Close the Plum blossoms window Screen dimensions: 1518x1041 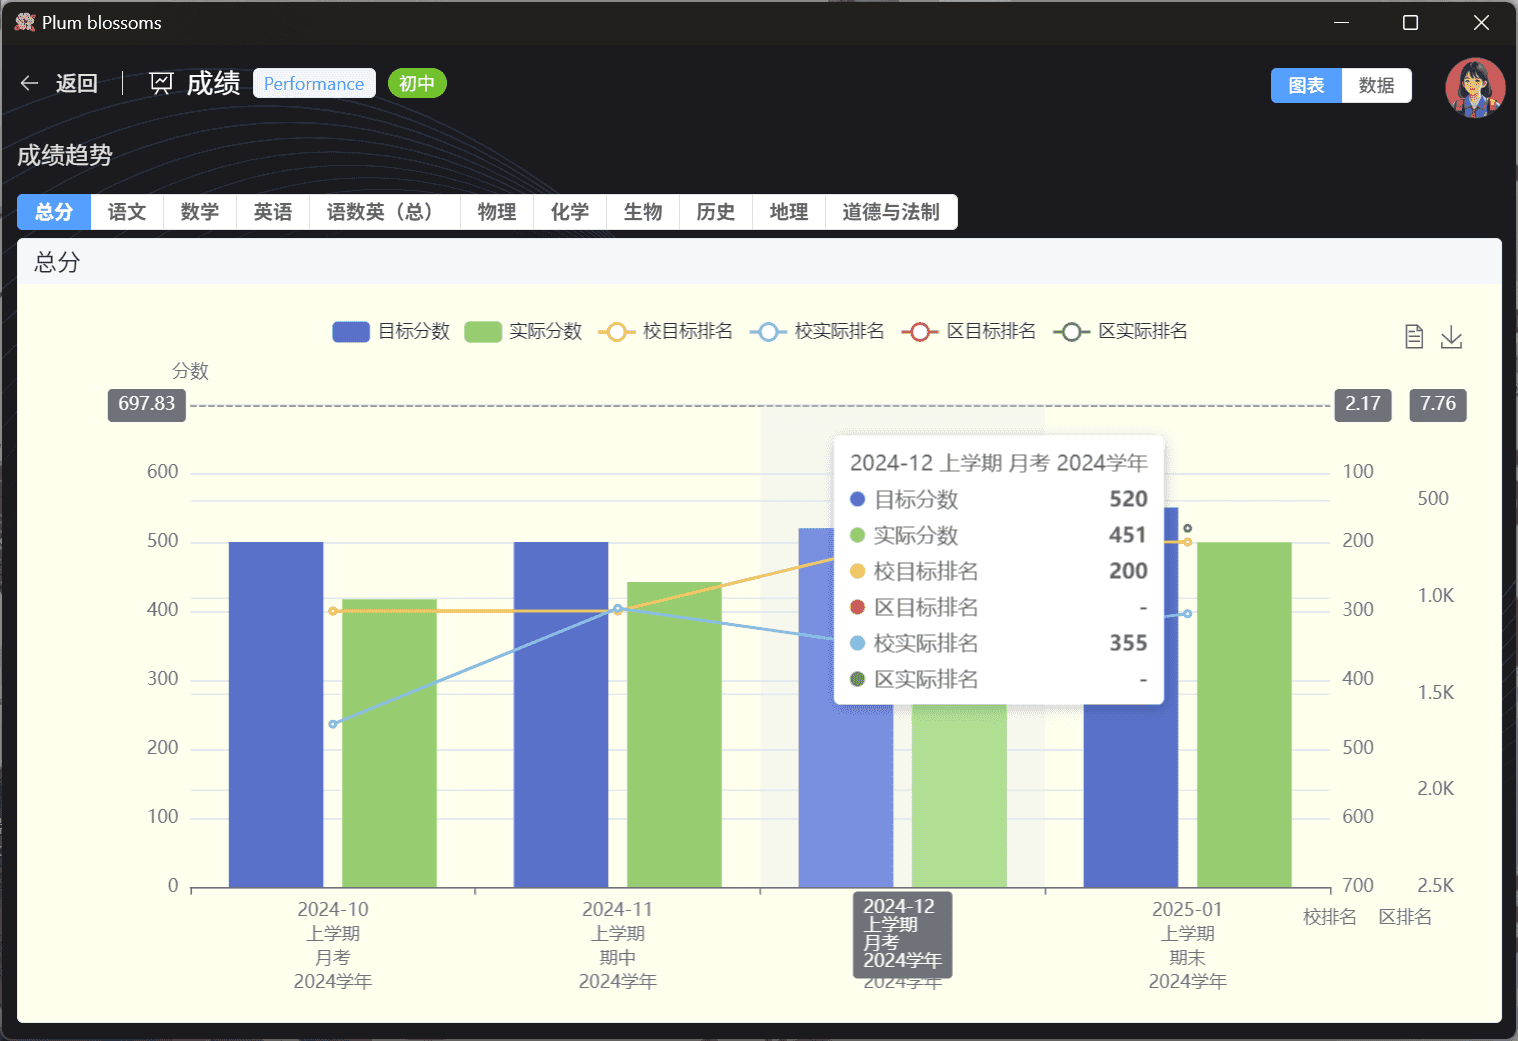(1481, 22)
